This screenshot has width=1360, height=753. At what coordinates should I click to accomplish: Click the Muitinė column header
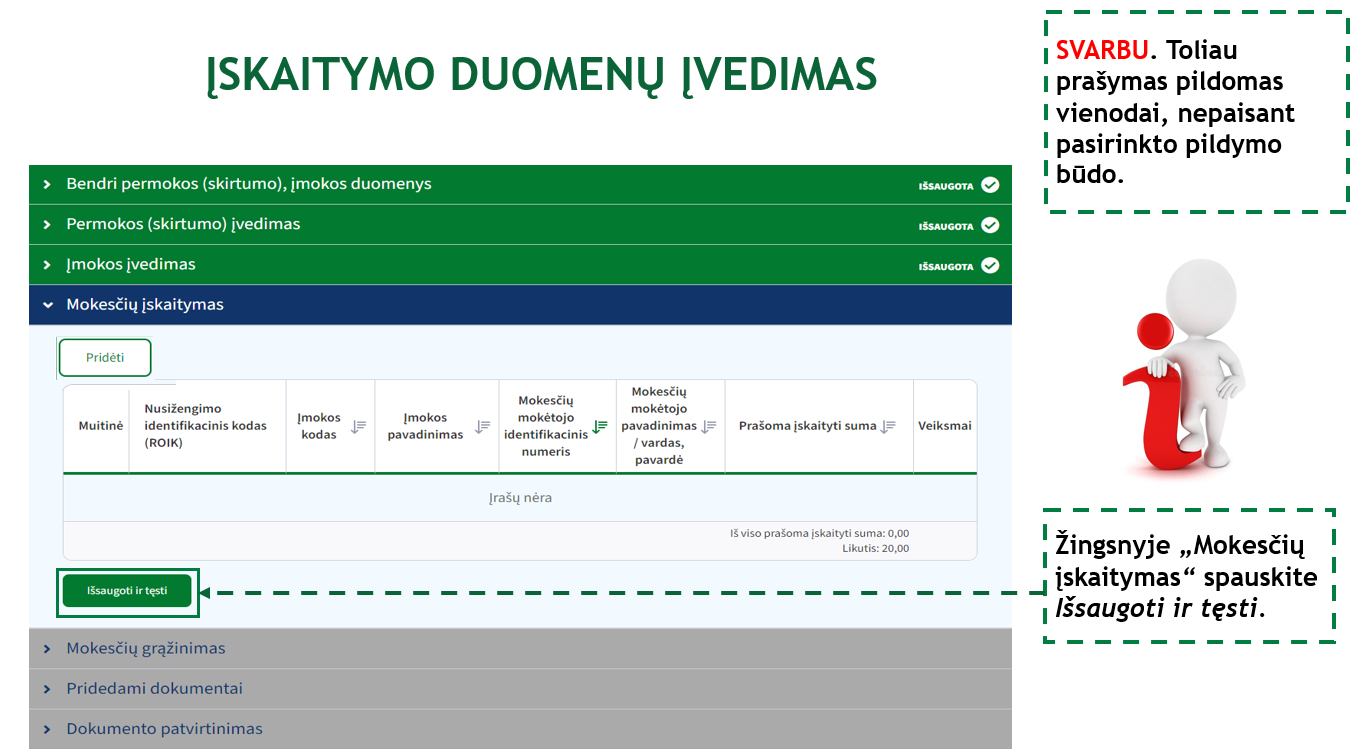pyautogui.click(x=100, y=426)
